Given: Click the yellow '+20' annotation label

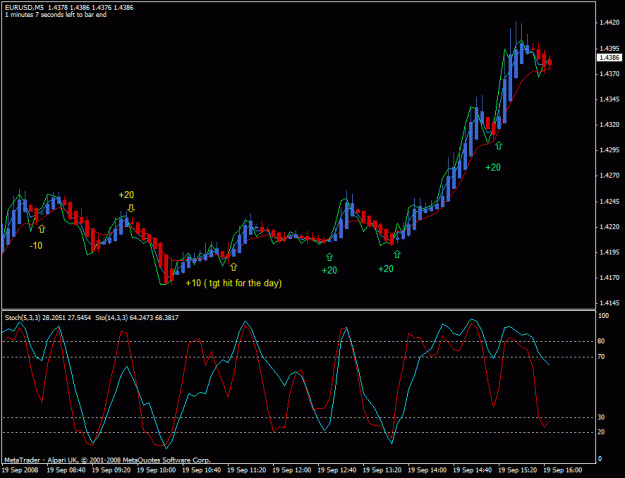Looking at the screenshot, I should pyautogui.click(x=126, y=195).
